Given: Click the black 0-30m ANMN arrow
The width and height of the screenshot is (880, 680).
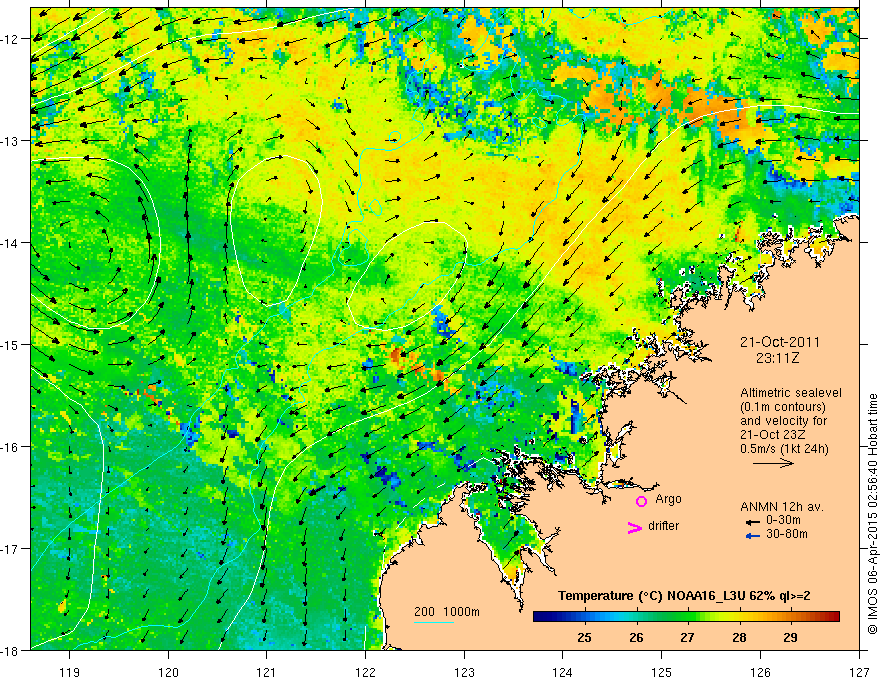Looking at the screenshot, I should [752, 522].
